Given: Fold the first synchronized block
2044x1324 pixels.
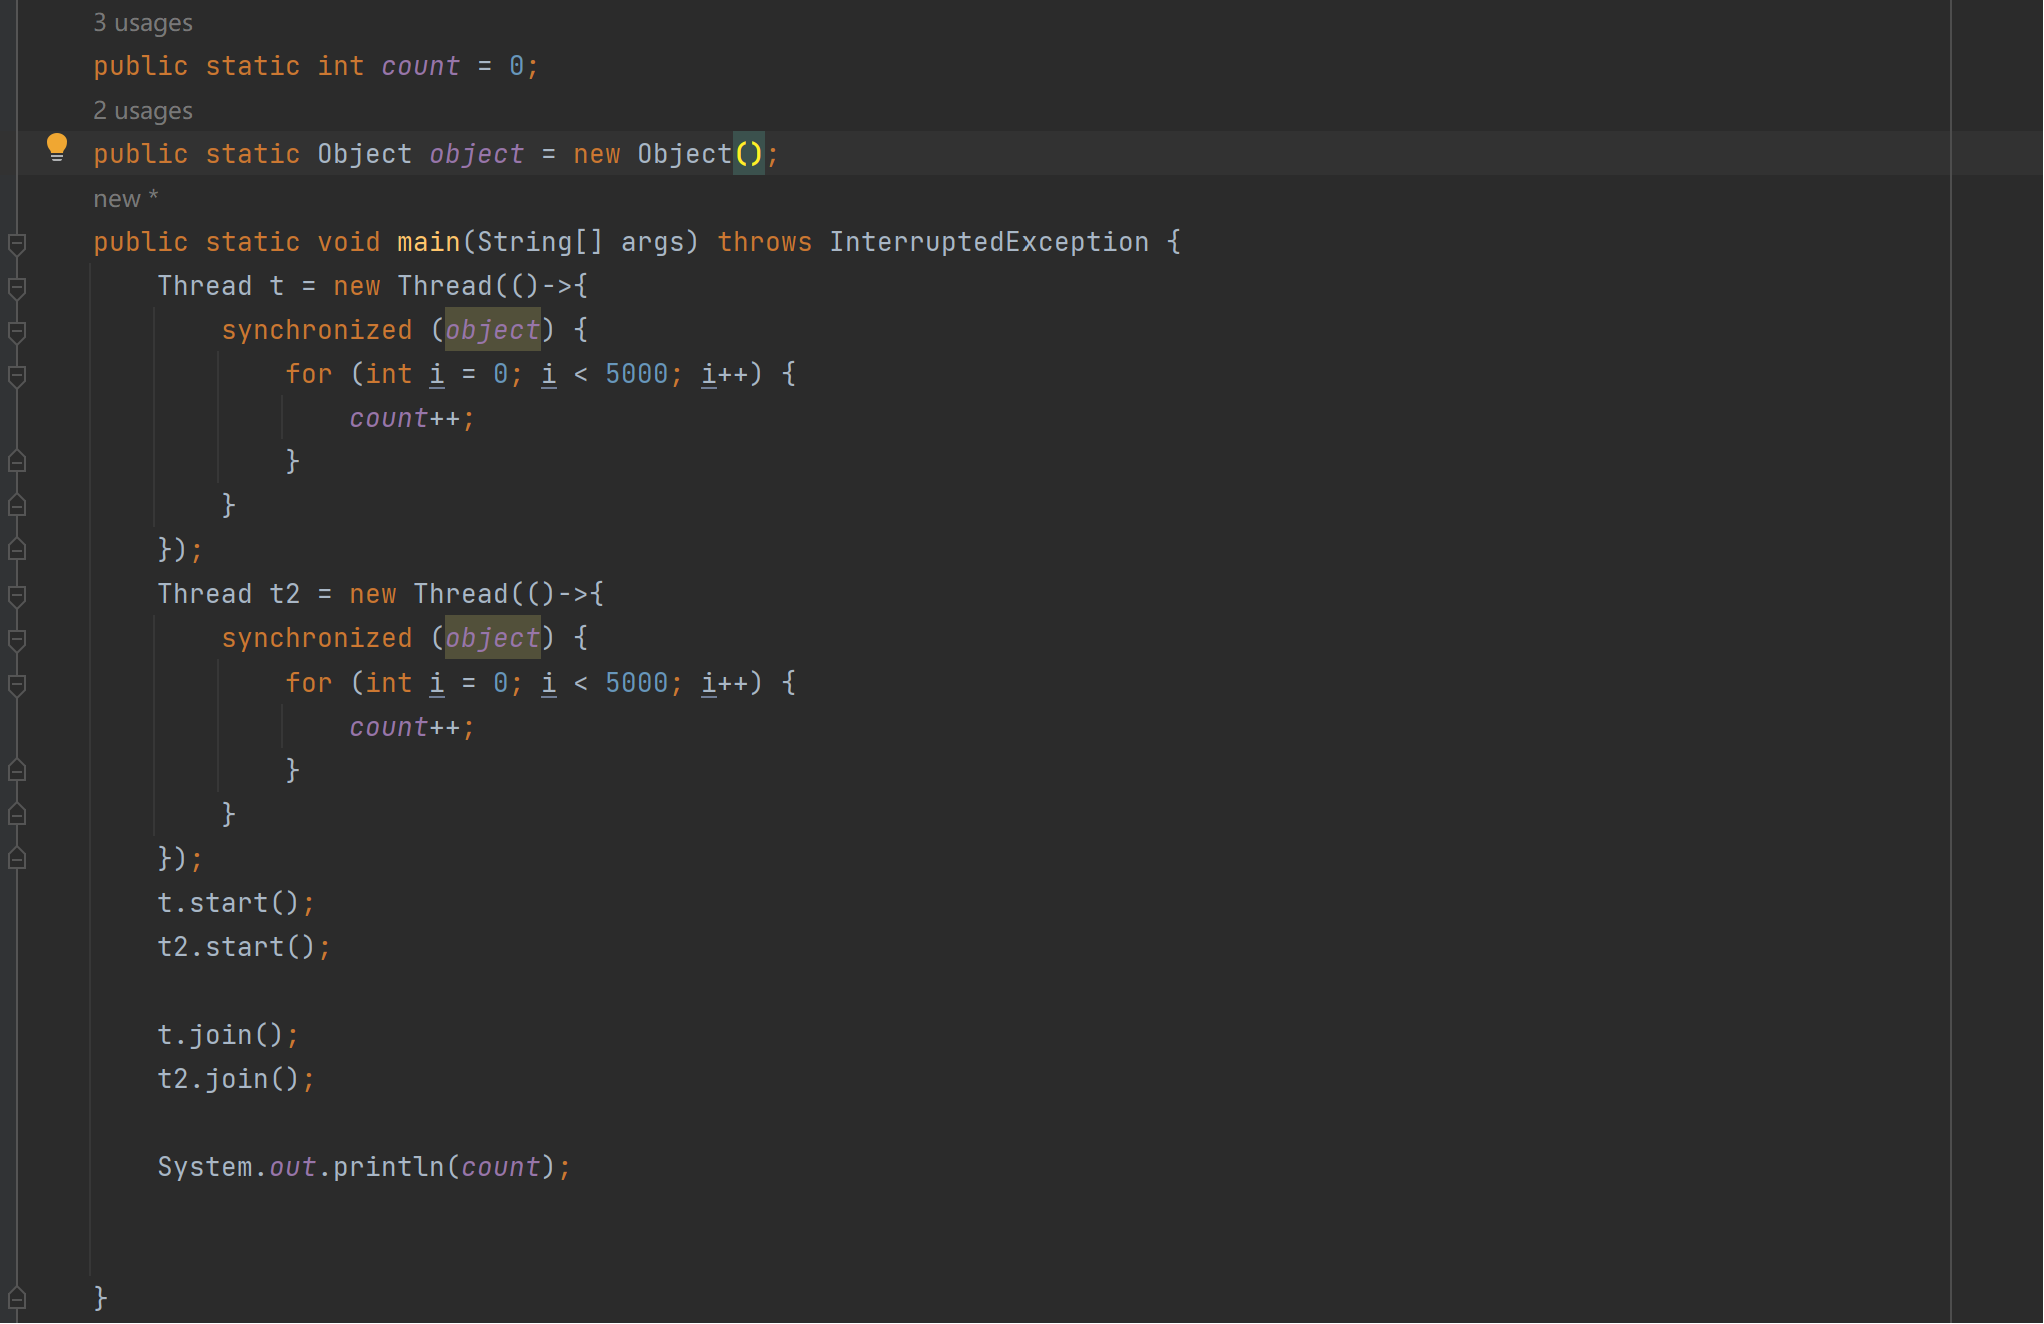Looking at the screenshot, I should (17, 331).
